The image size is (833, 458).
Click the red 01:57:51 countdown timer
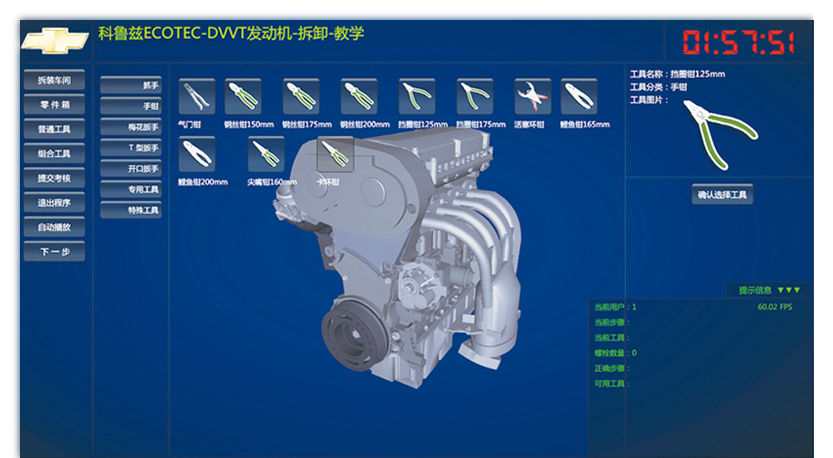[x=738, y=43]
